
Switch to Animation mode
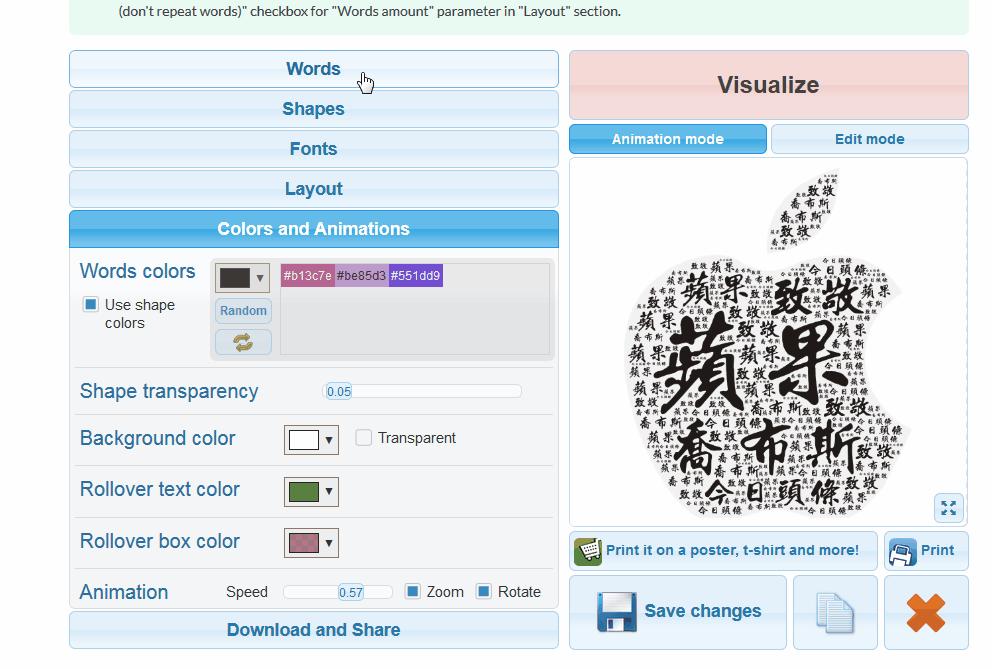coord(667,139)
